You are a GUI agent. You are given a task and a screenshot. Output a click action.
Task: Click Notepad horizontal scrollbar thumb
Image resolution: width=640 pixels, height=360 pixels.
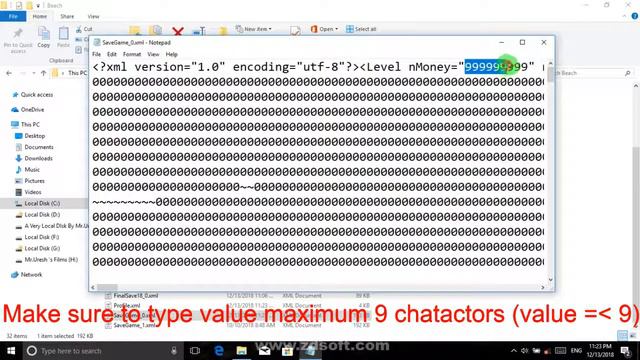[107, 287]
